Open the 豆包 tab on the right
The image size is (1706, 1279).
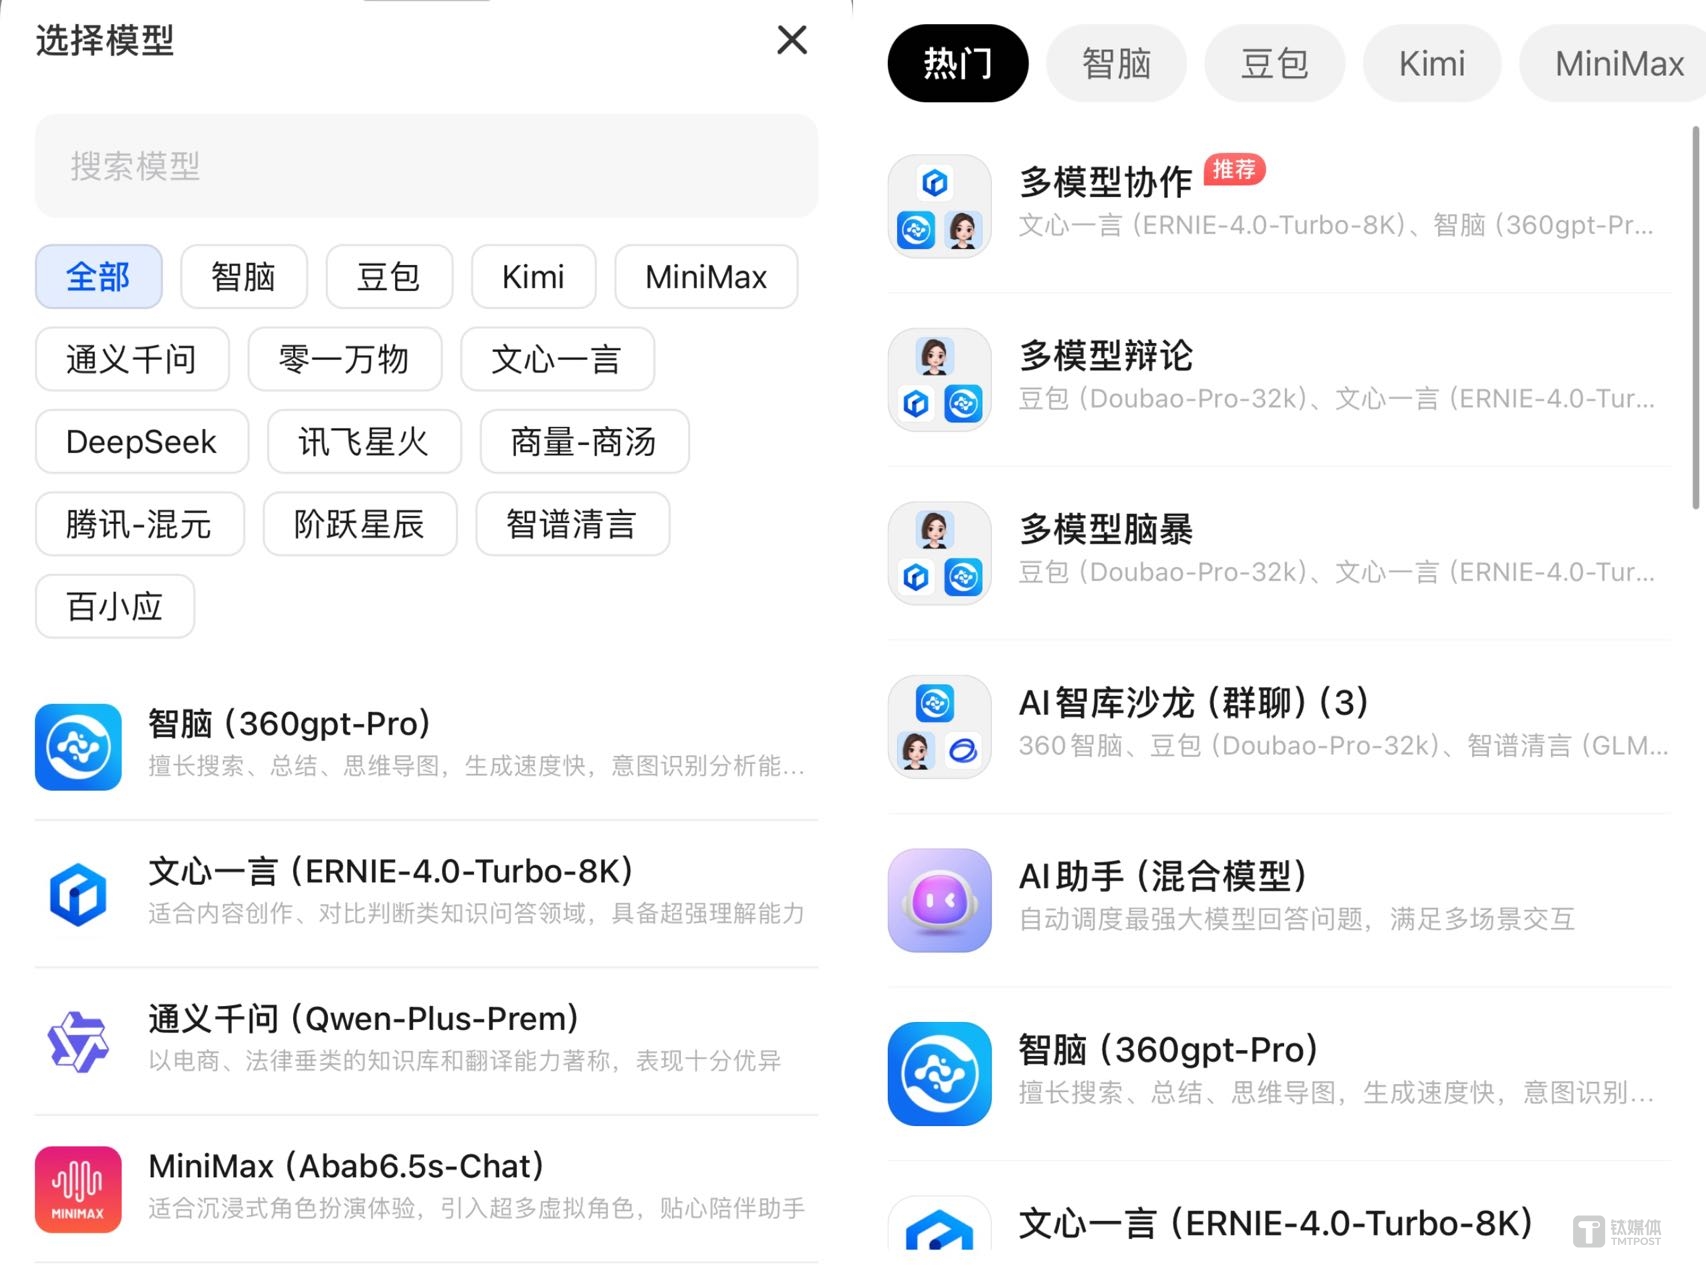[x=1274, y=62]
